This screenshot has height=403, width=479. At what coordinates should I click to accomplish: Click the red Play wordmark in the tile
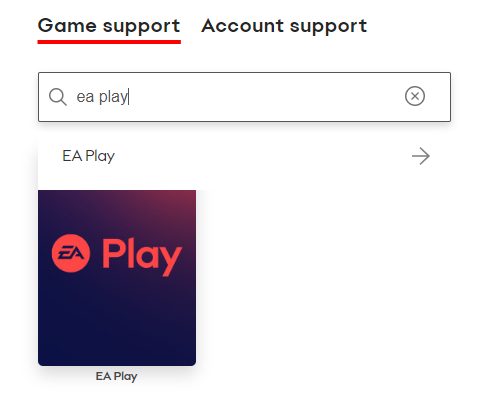point(142,257)
